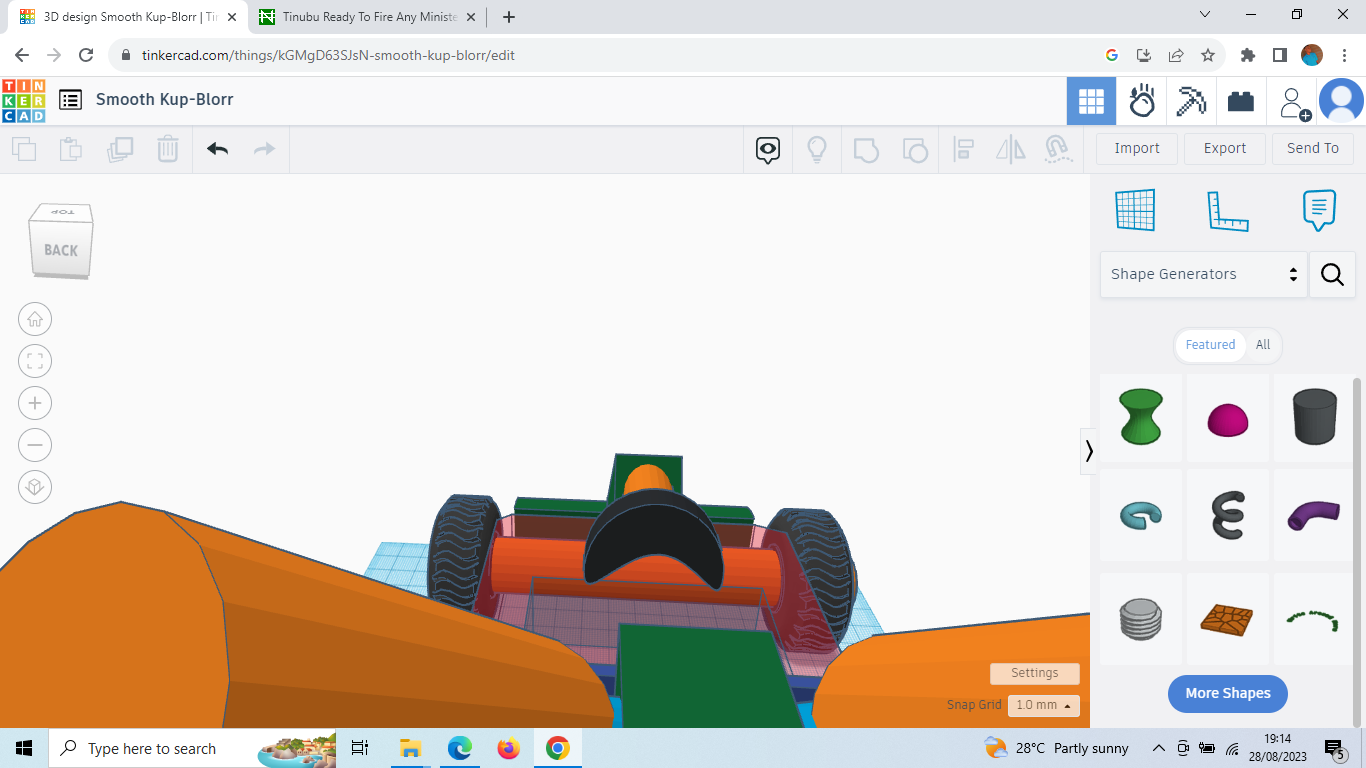Select the Ruler tool
Viewport: 1366px width, 768px height.
point(1228,210)
